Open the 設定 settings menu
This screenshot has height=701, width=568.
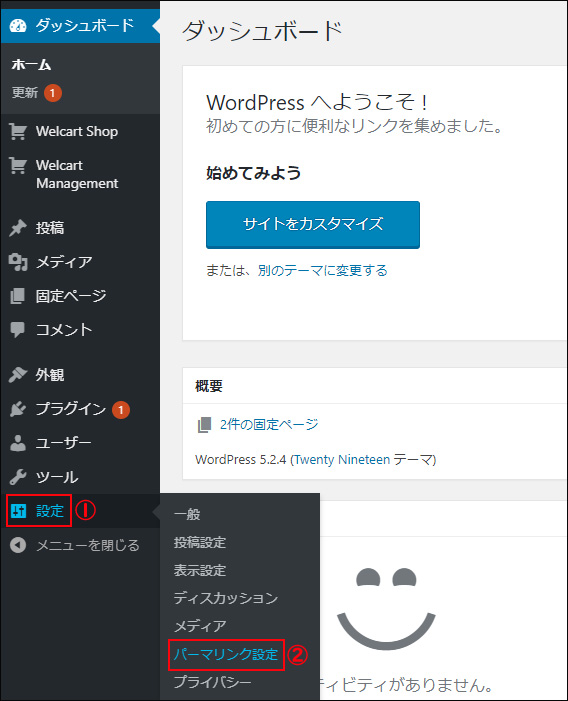(x=50, y=511)
